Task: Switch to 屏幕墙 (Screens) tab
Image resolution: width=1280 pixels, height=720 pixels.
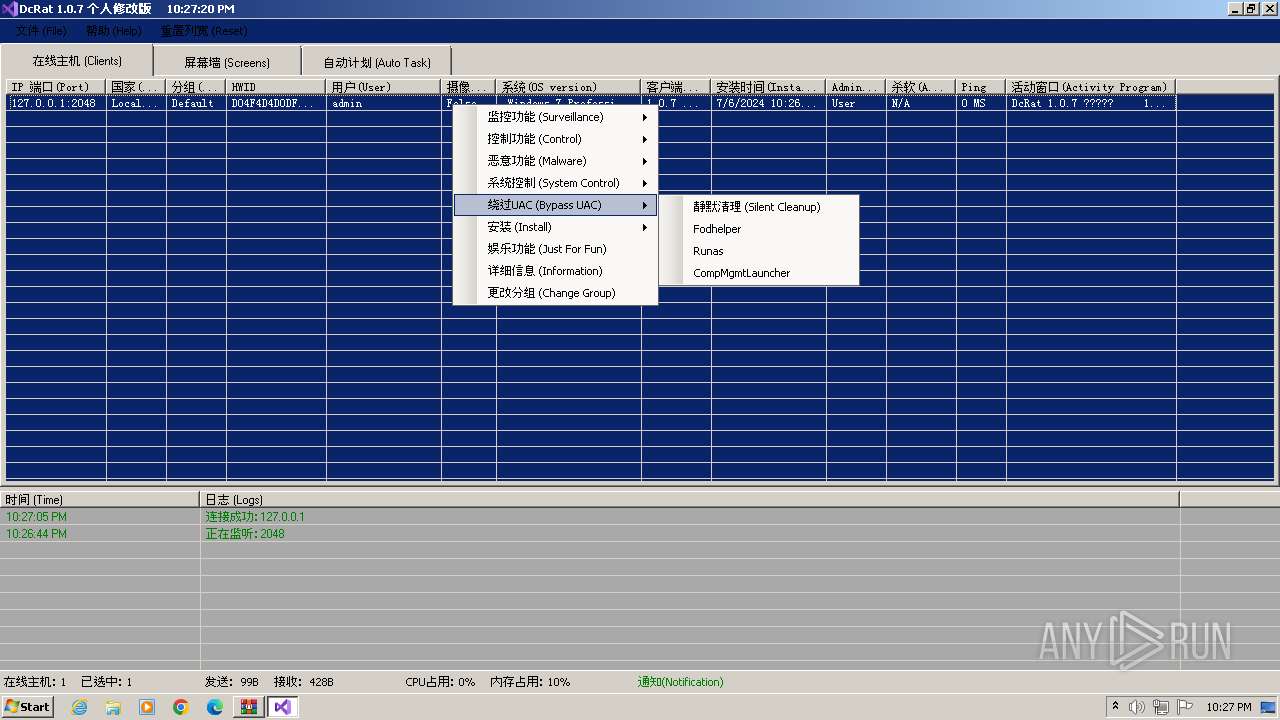Action: pos(227,62)
